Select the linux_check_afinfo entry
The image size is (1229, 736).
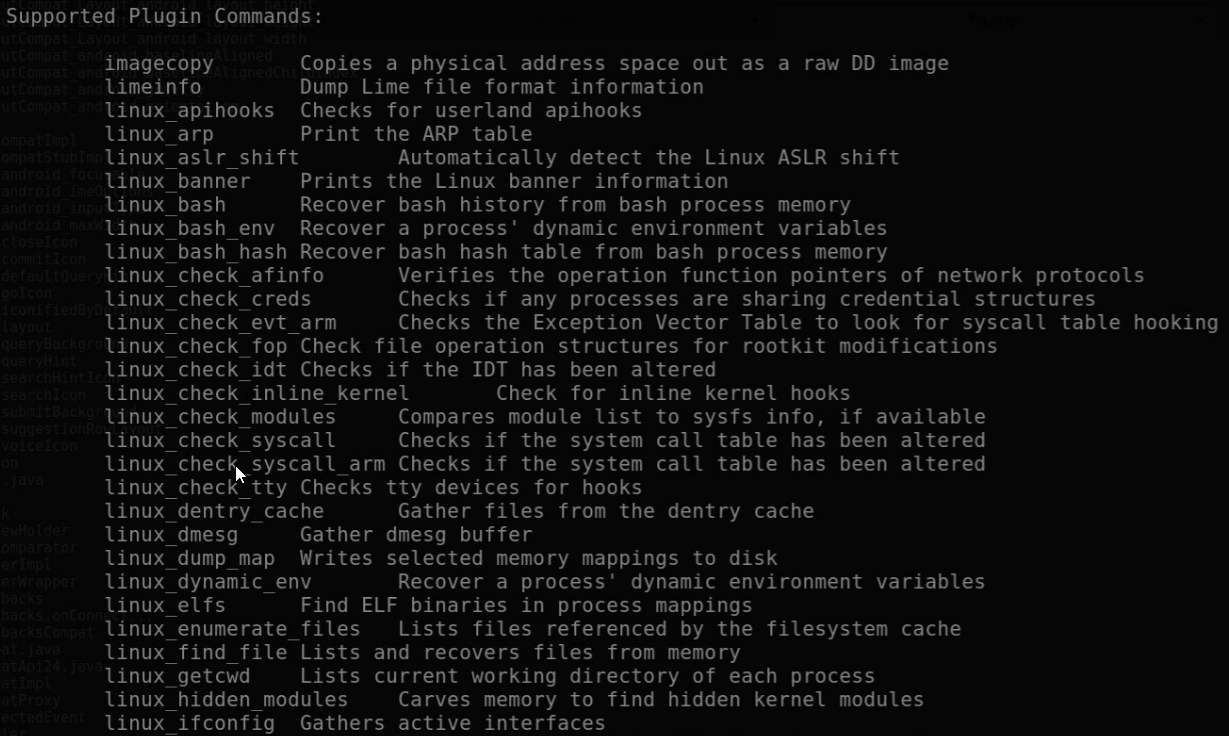point(215,275)
